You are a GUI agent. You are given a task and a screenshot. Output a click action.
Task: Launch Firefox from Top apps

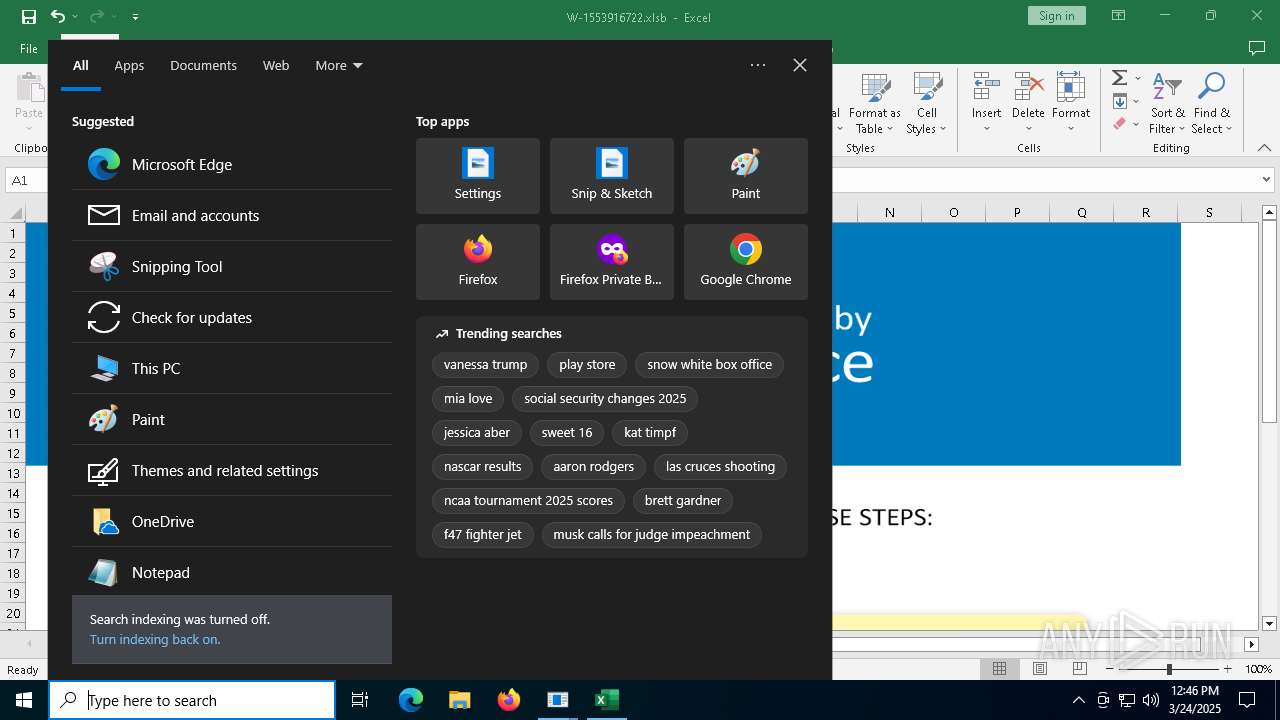click(478, 262)
